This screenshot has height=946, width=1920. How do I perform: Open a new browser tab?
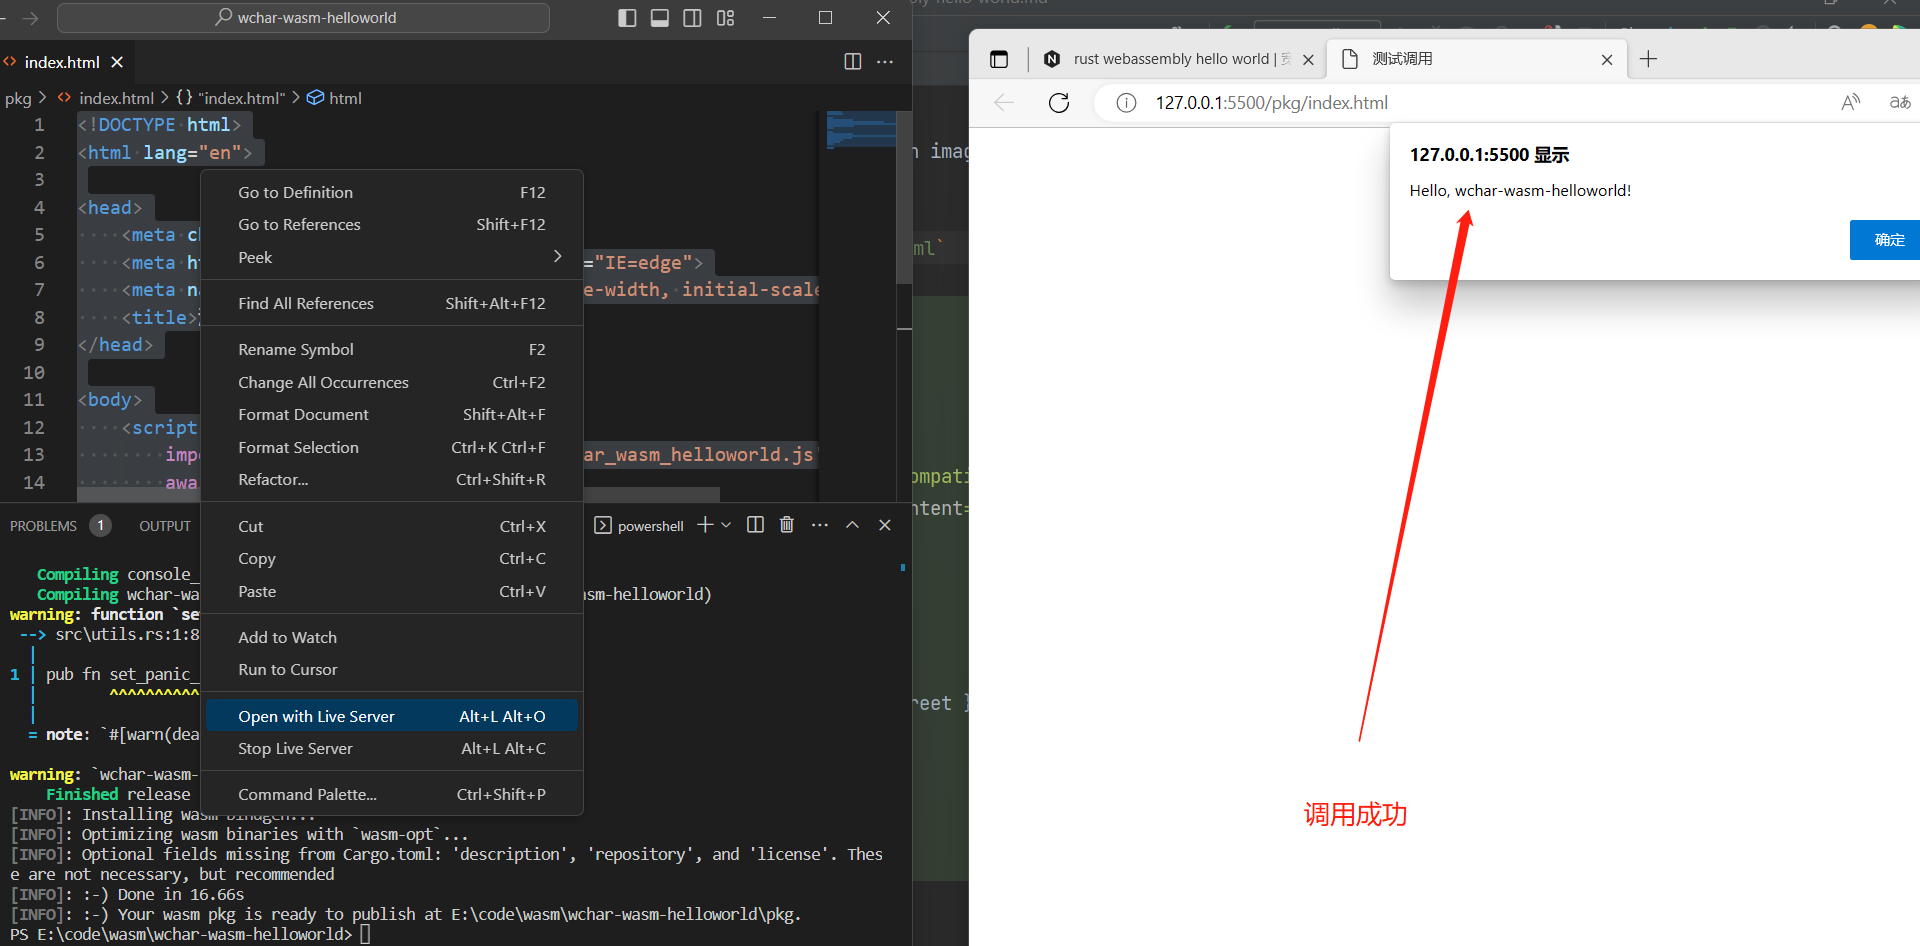click(x=1648, y=59)
